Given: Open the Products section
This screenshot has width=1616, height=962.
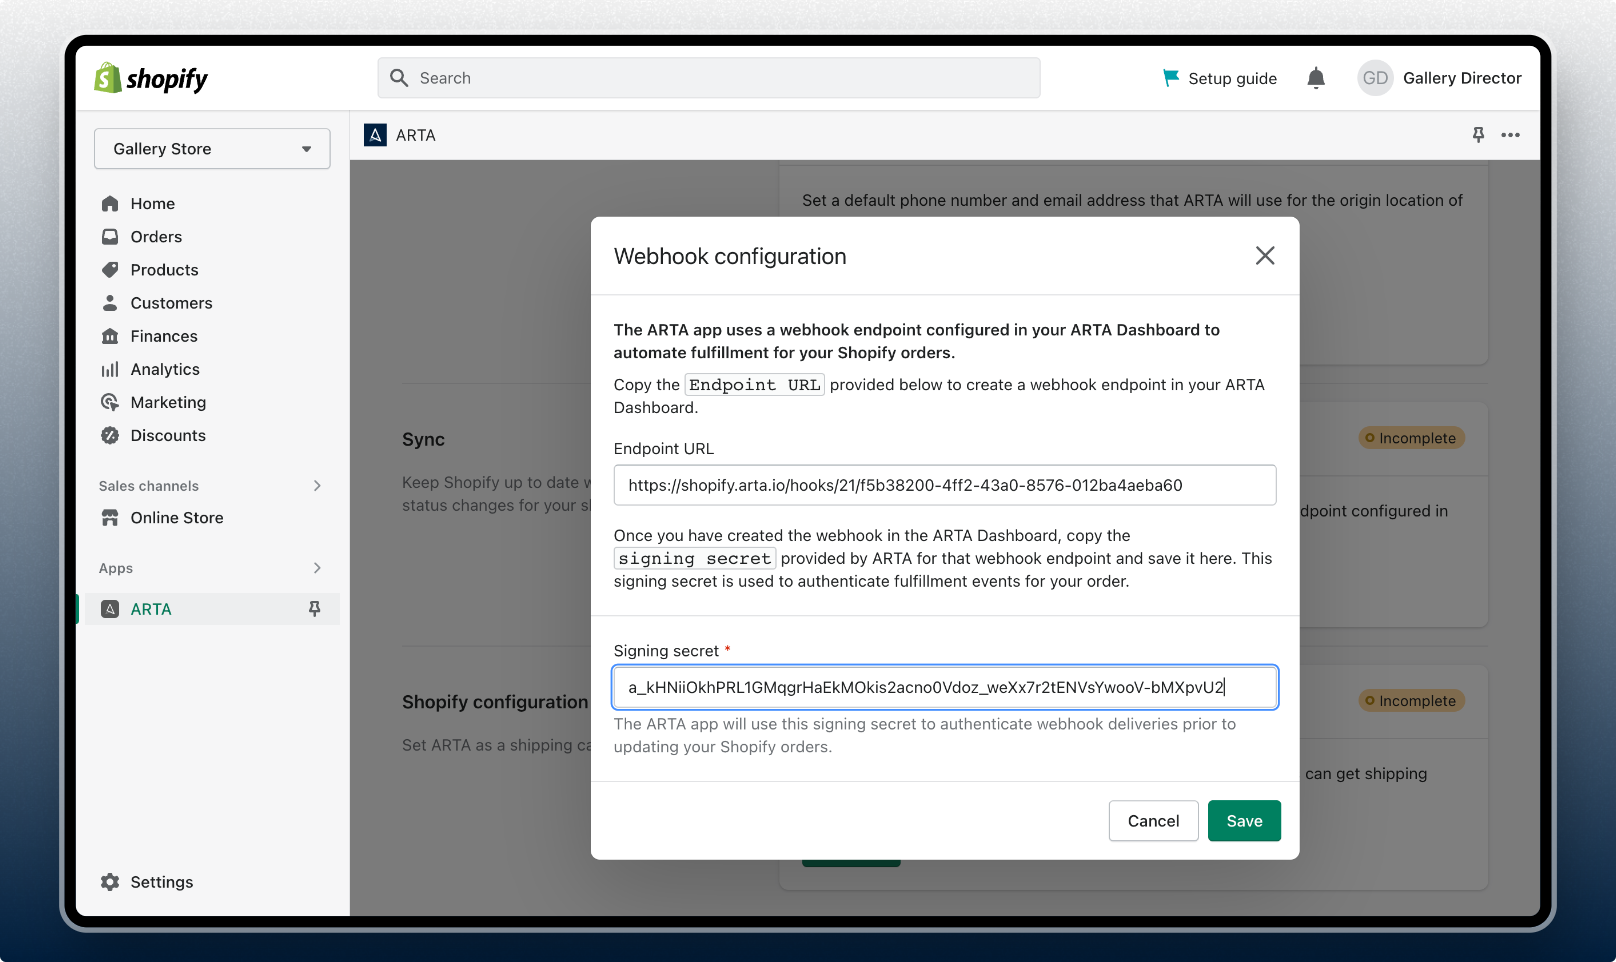Looking at the screenshot, I should [x=110, y=269].
